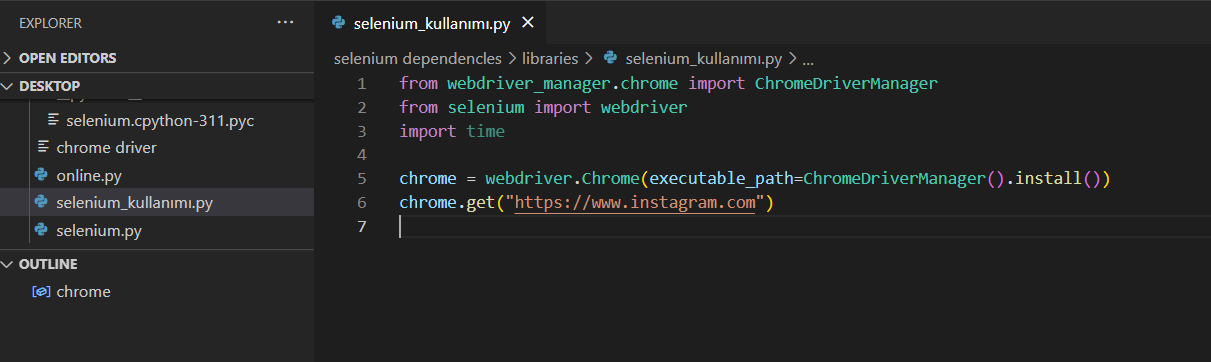Click 'libraries' breadcrumb segment

point(550,59)
